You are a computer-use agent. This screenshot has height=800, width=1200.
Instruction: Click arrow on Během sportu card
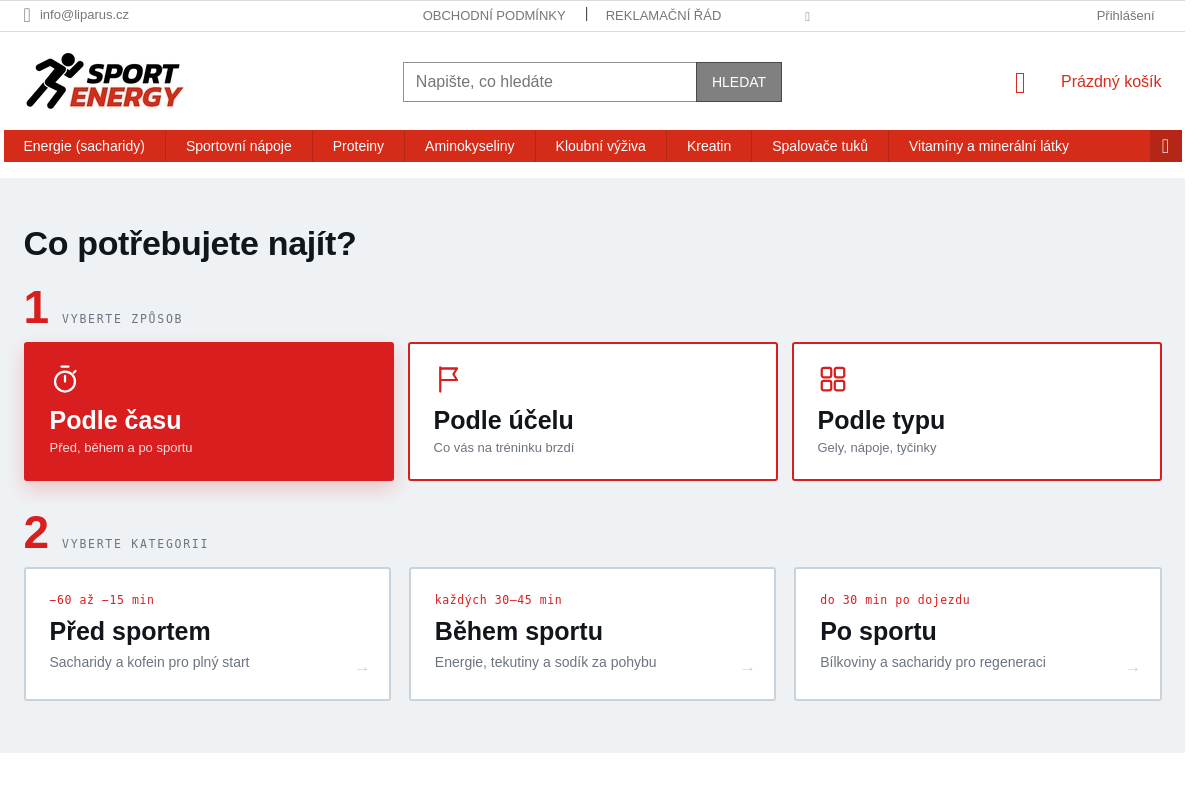pos(747,669)
